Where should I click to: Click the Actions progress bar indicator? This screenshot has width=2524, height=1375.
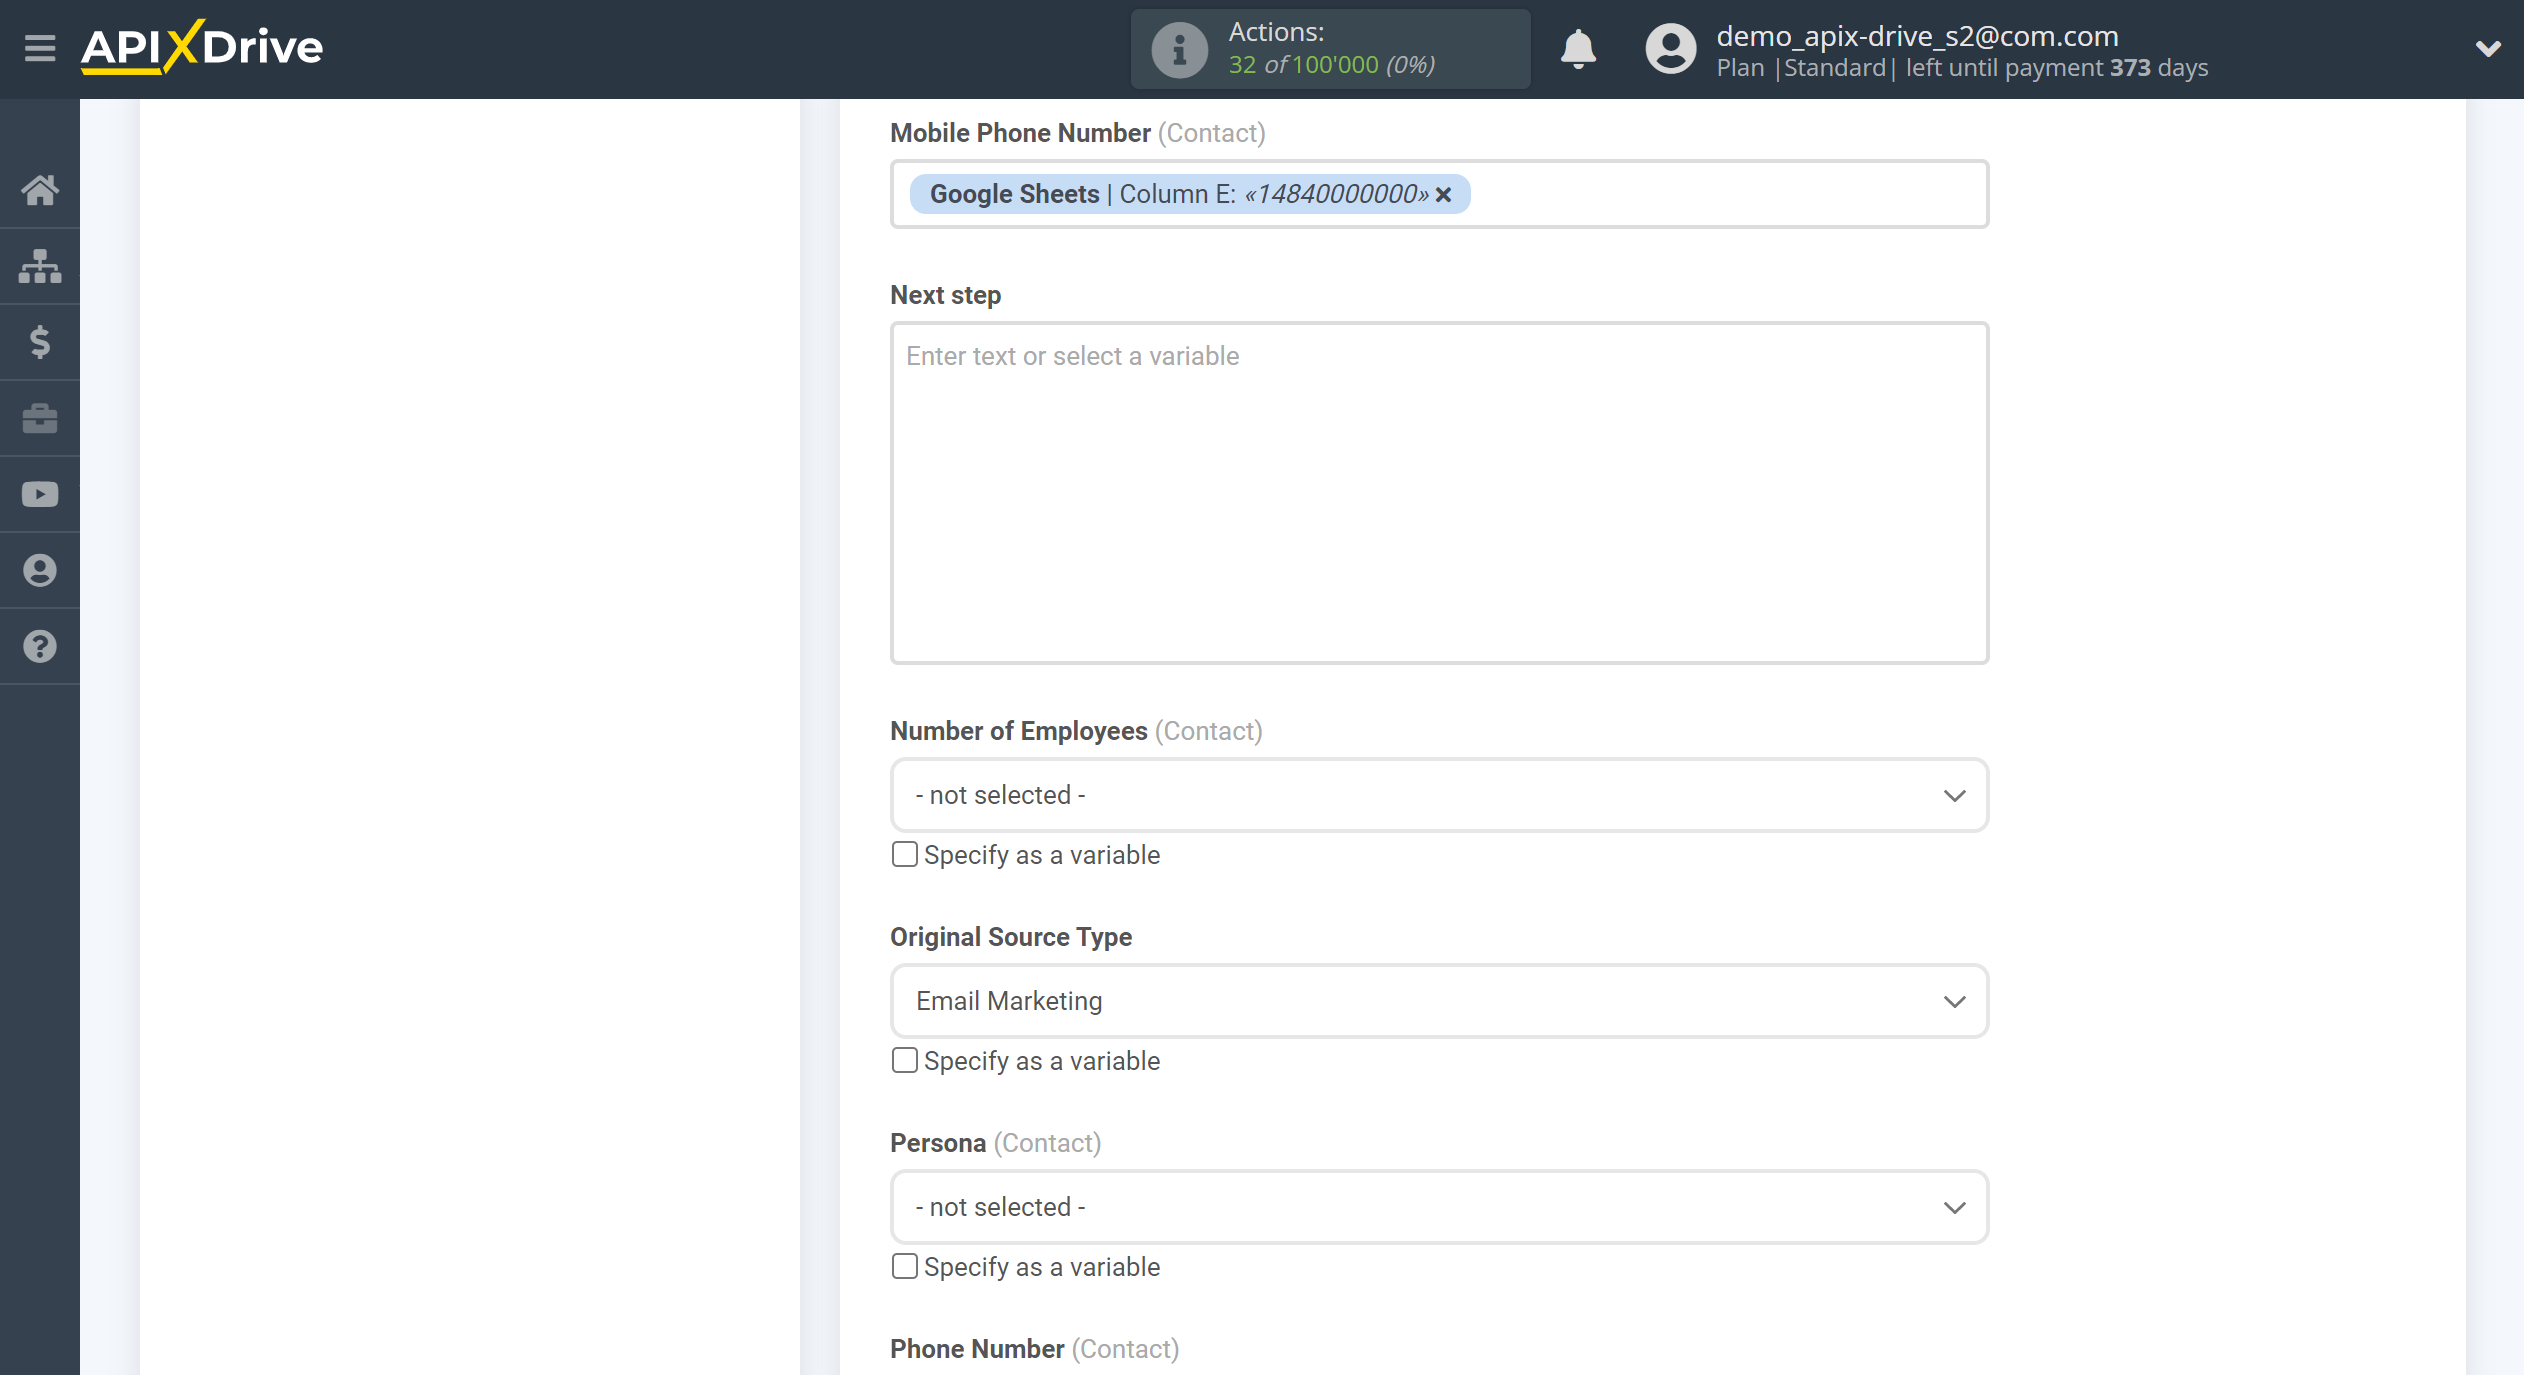(1329, 49)
